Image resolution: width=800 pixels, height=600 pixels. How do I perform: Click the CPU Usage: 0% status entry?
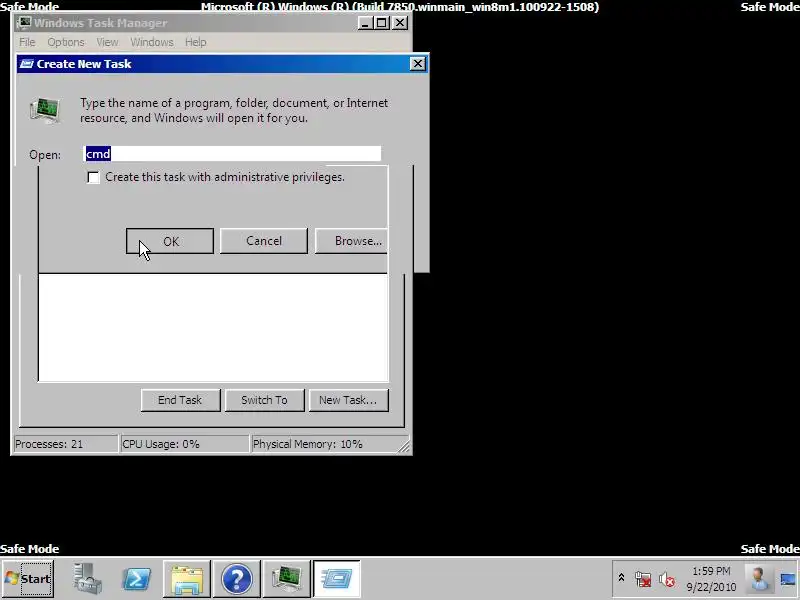184,444
